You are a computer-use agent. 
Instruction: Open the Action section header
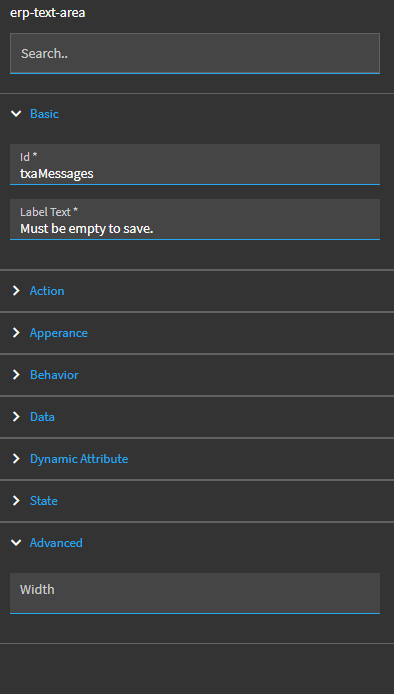(47, 291)
